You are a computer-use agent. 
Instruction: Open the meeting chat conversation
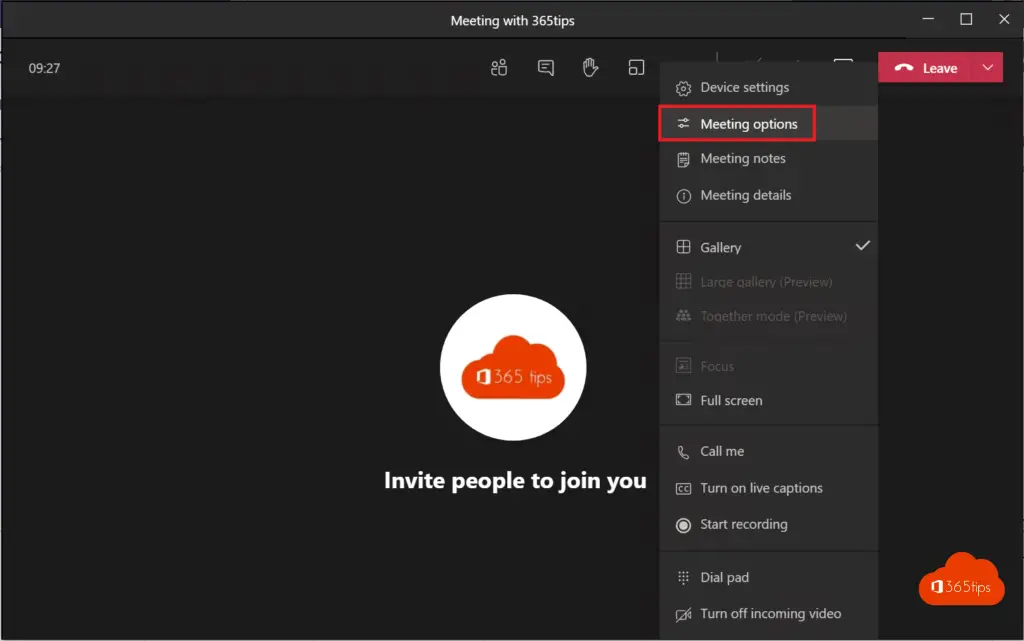coord(545,68)
